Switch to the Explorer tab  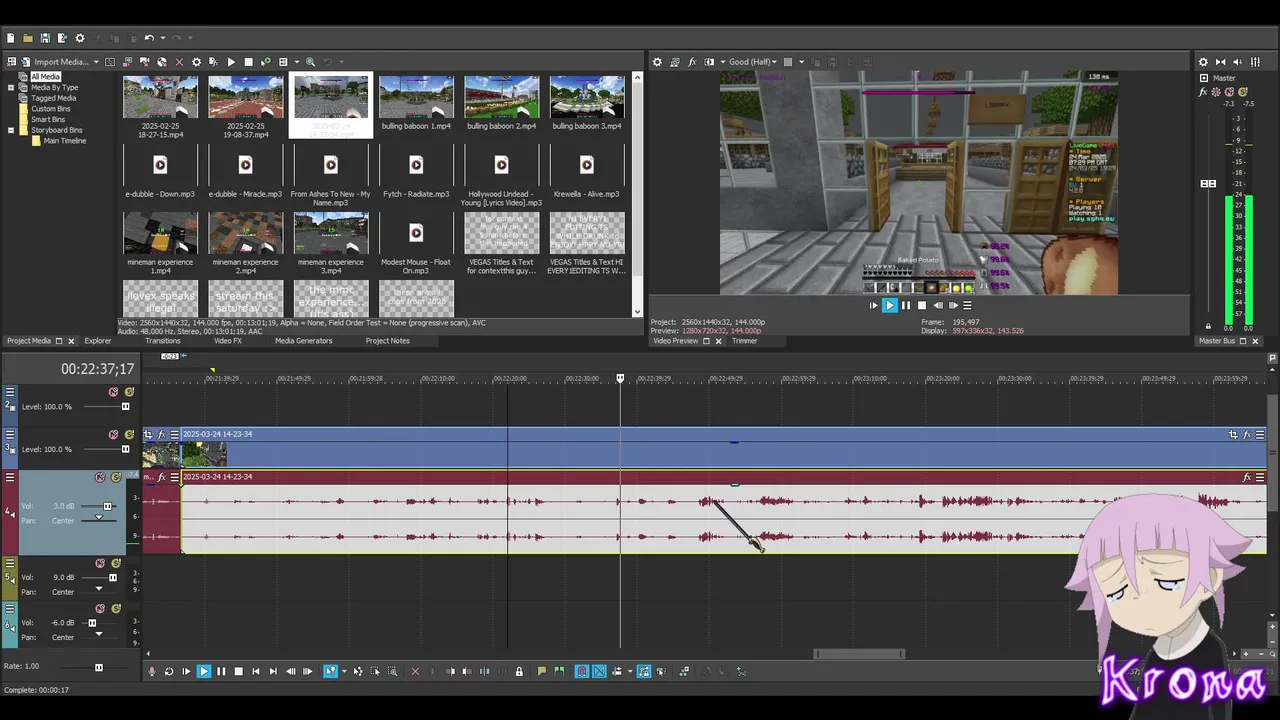98,341
